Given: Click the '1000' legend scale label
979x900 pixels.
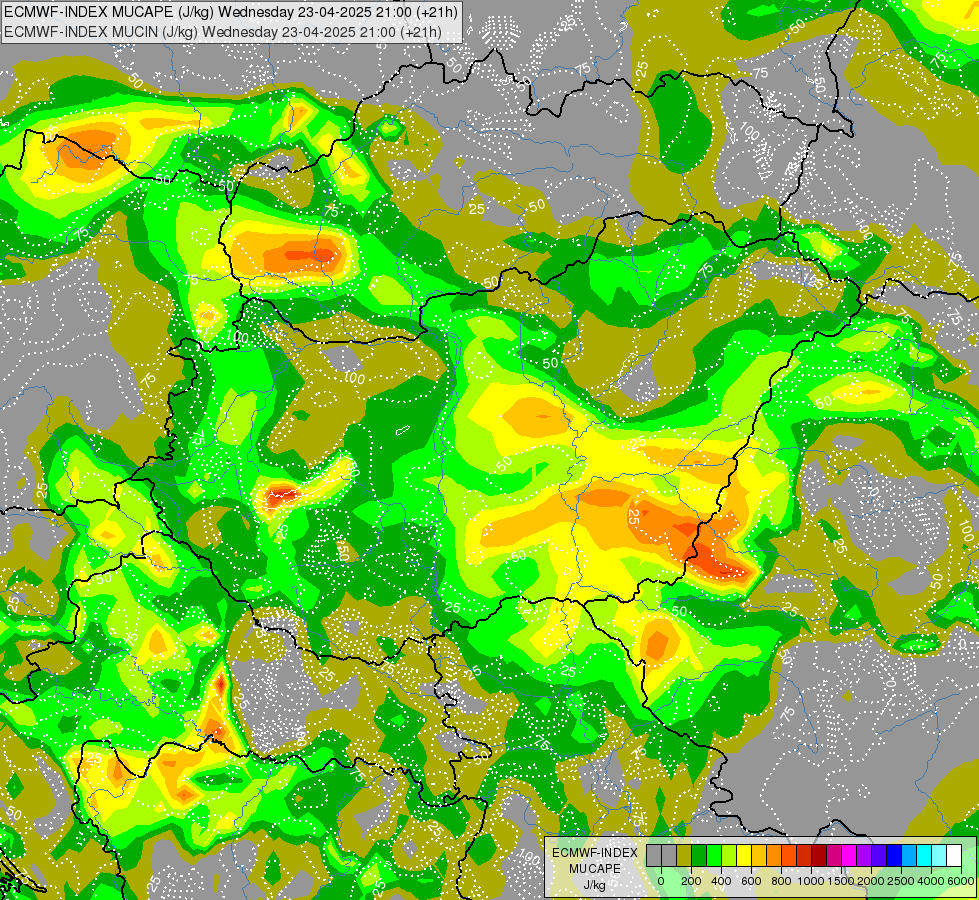Looking at the screenshot, I should pyautogui.click(x=810, y=881).
